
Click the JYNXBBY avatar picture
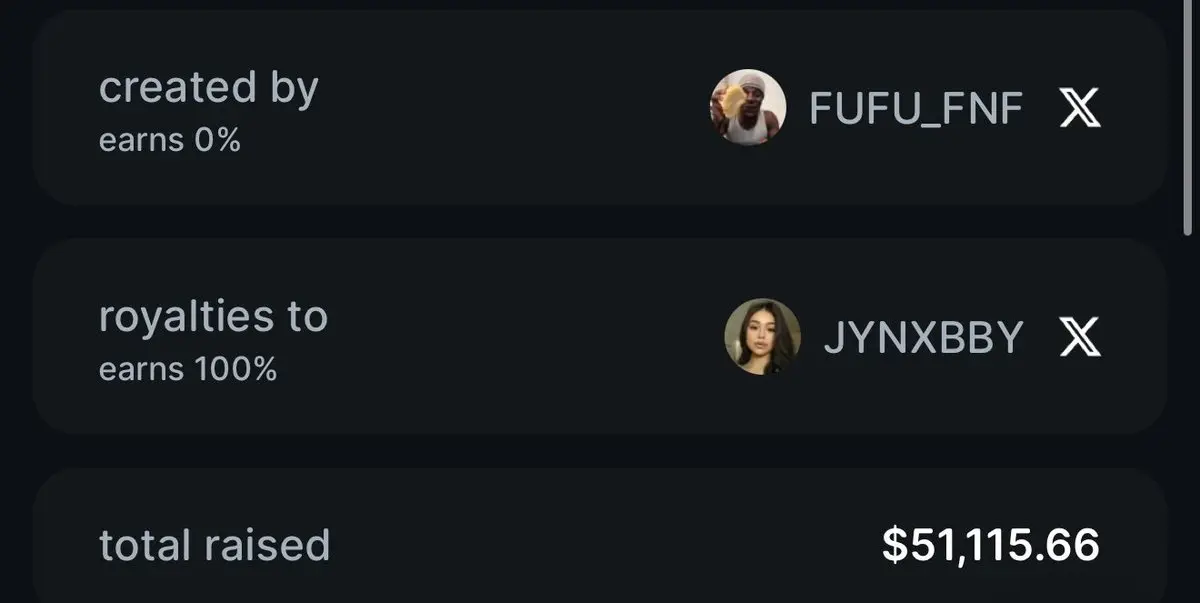tap(762, 337)
